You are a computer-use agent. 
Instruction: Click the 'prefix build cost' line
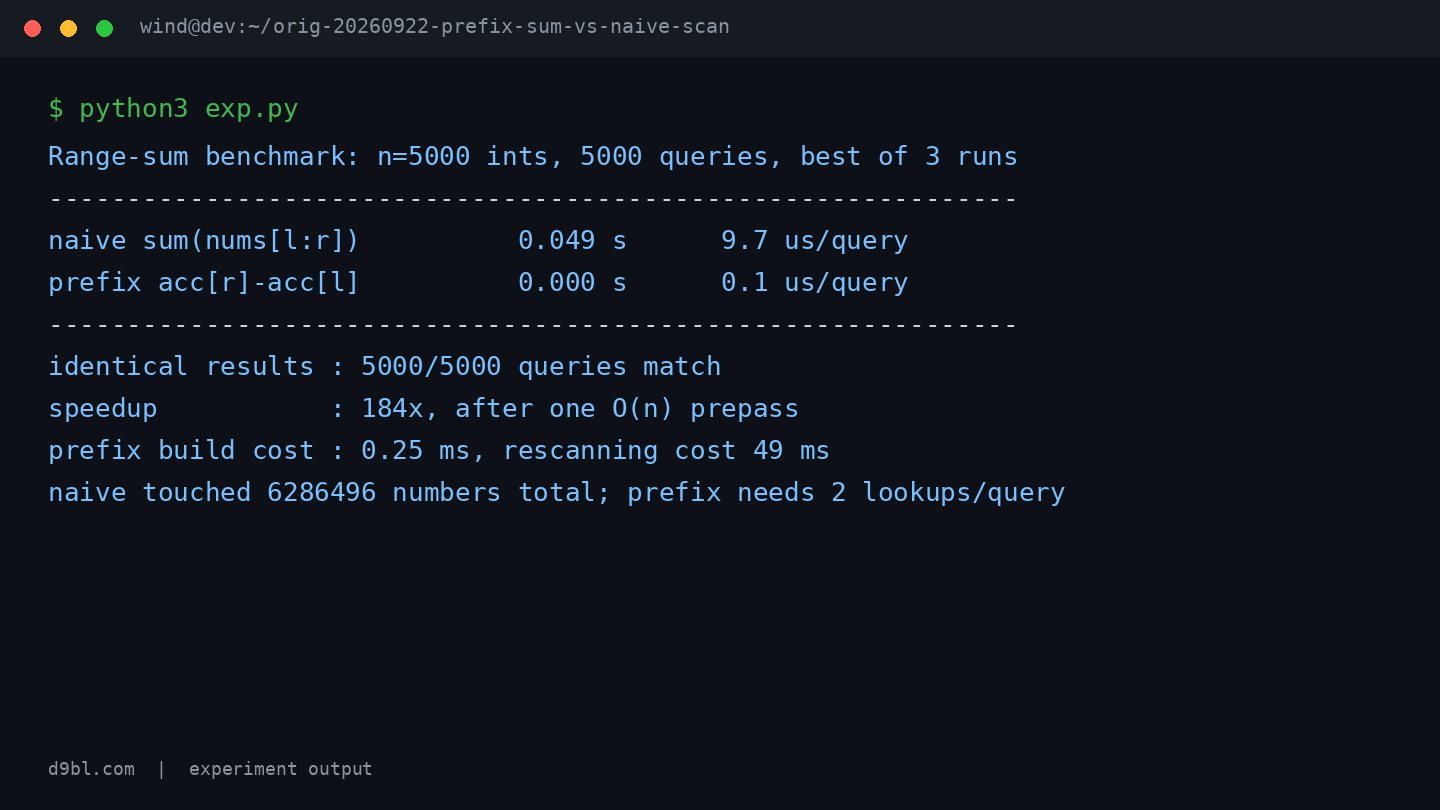439,451
